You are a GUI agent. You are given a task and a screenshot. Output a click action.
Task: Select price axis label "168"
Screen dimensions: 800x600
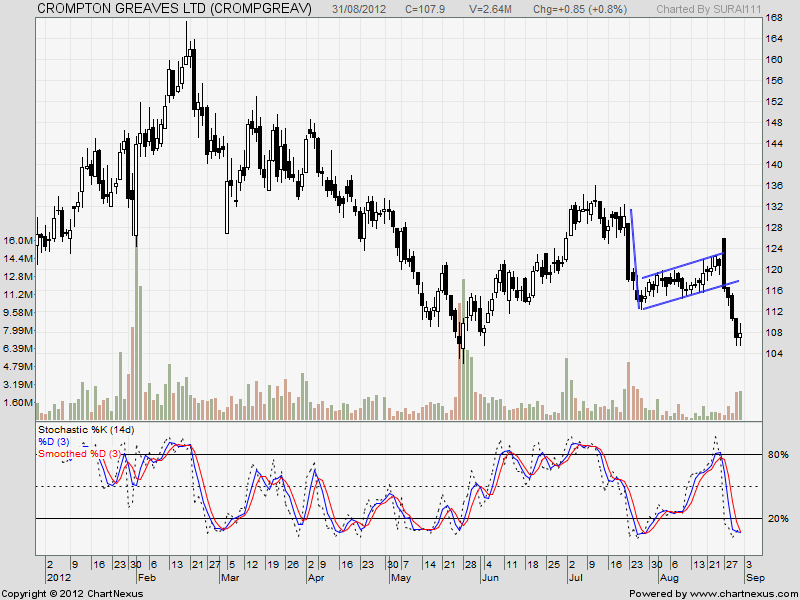pos(774,18)
